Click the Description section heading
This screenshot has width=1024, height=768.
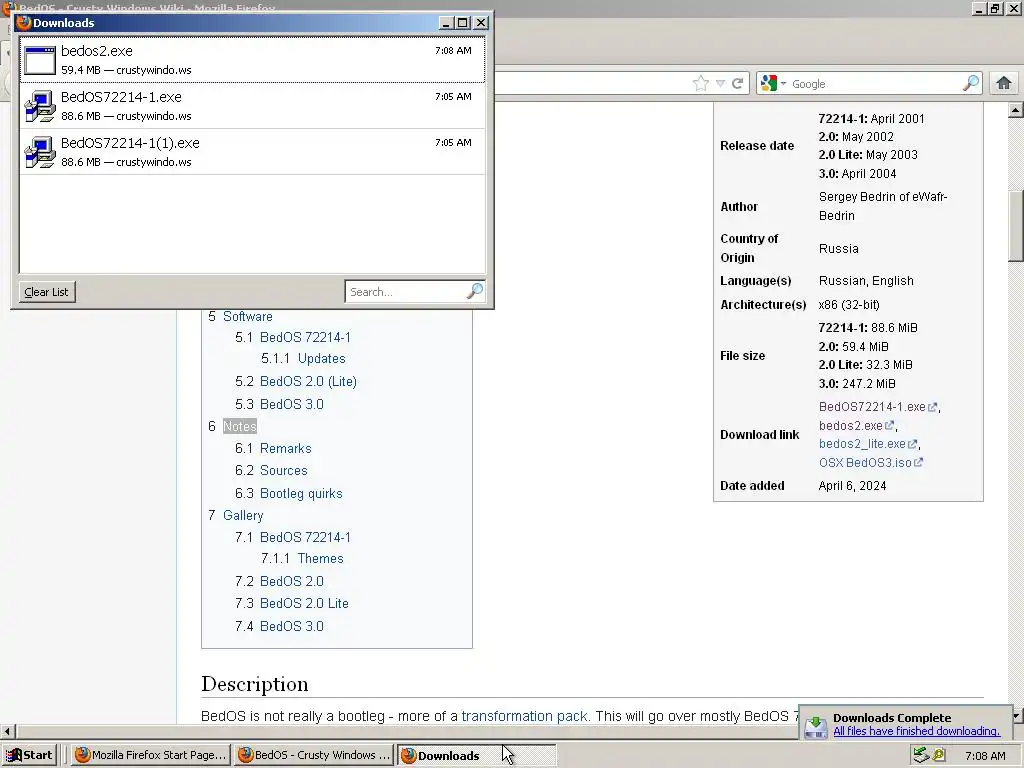[255, 684]
